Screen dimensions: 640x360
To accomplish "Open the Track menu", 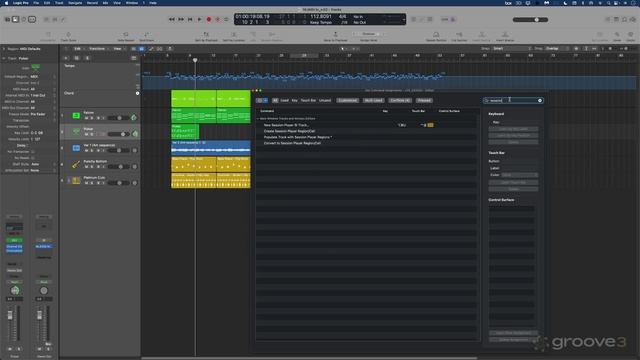I will 59,2.
